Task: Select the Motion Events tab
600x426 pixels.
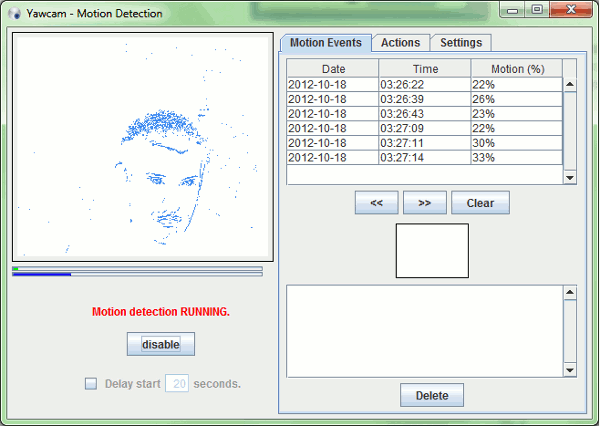Action: [x=325, y=43]
